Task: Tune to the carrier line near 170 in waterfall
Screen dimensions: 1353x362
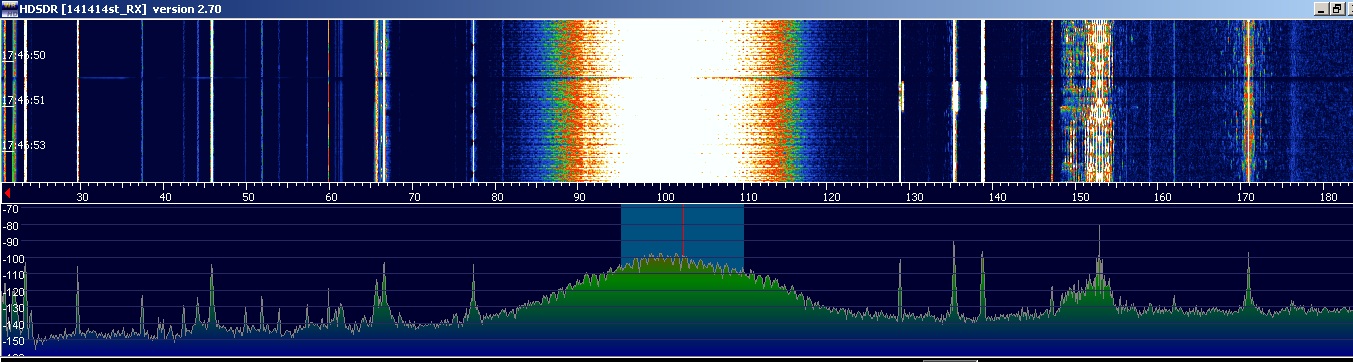Action: click(x=1248, y=100)
